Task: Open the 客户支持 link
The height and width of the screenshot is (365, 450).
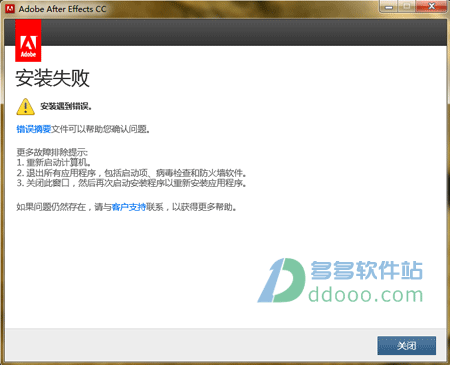Action: (129, 207)
